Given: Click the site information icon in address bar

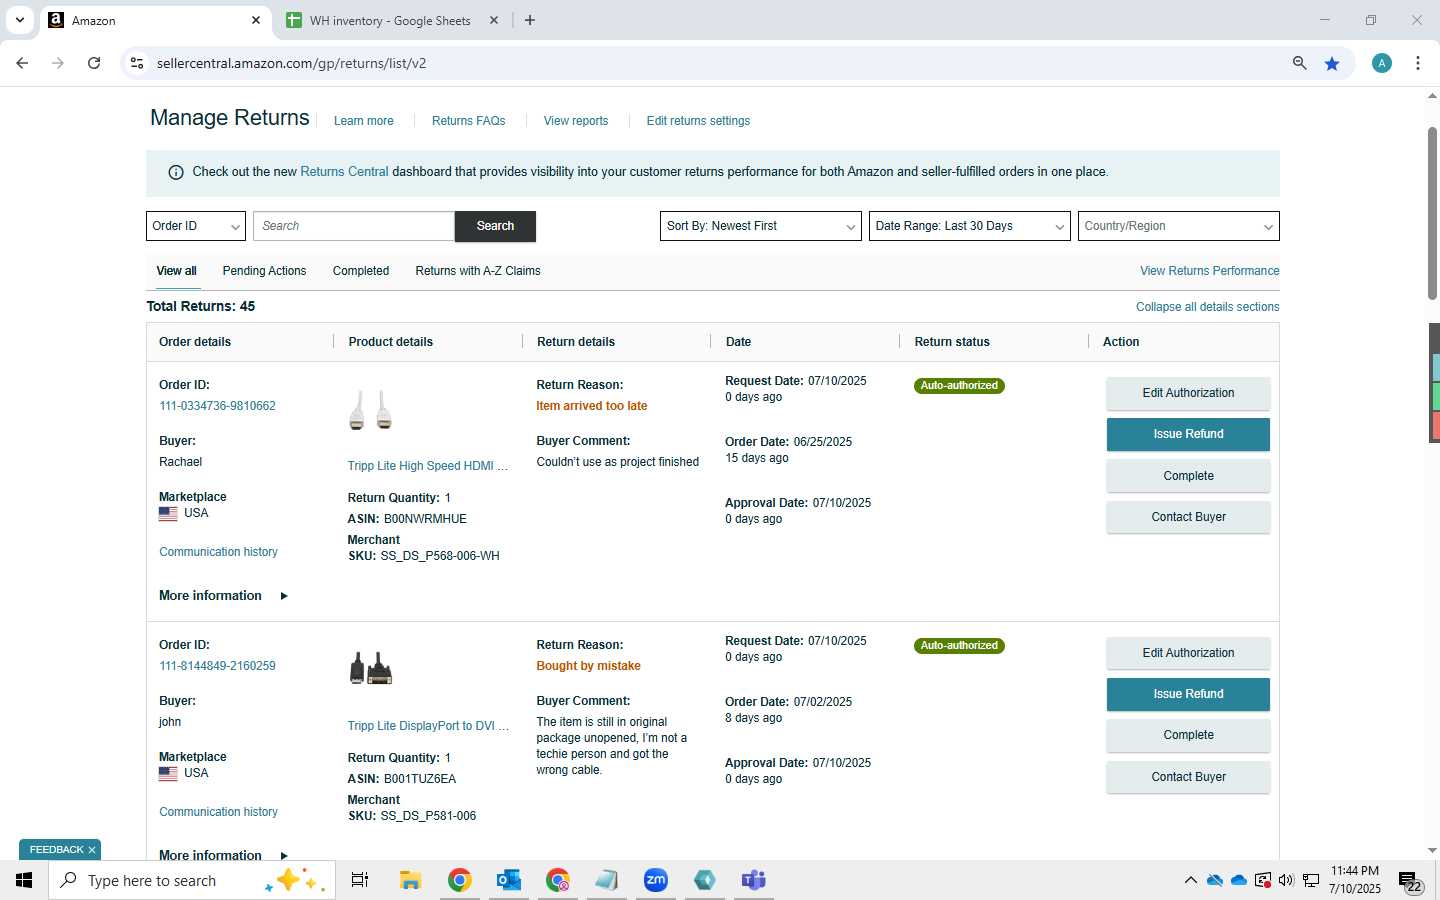Looking at the screenshot, I should [x=137, y=63].
